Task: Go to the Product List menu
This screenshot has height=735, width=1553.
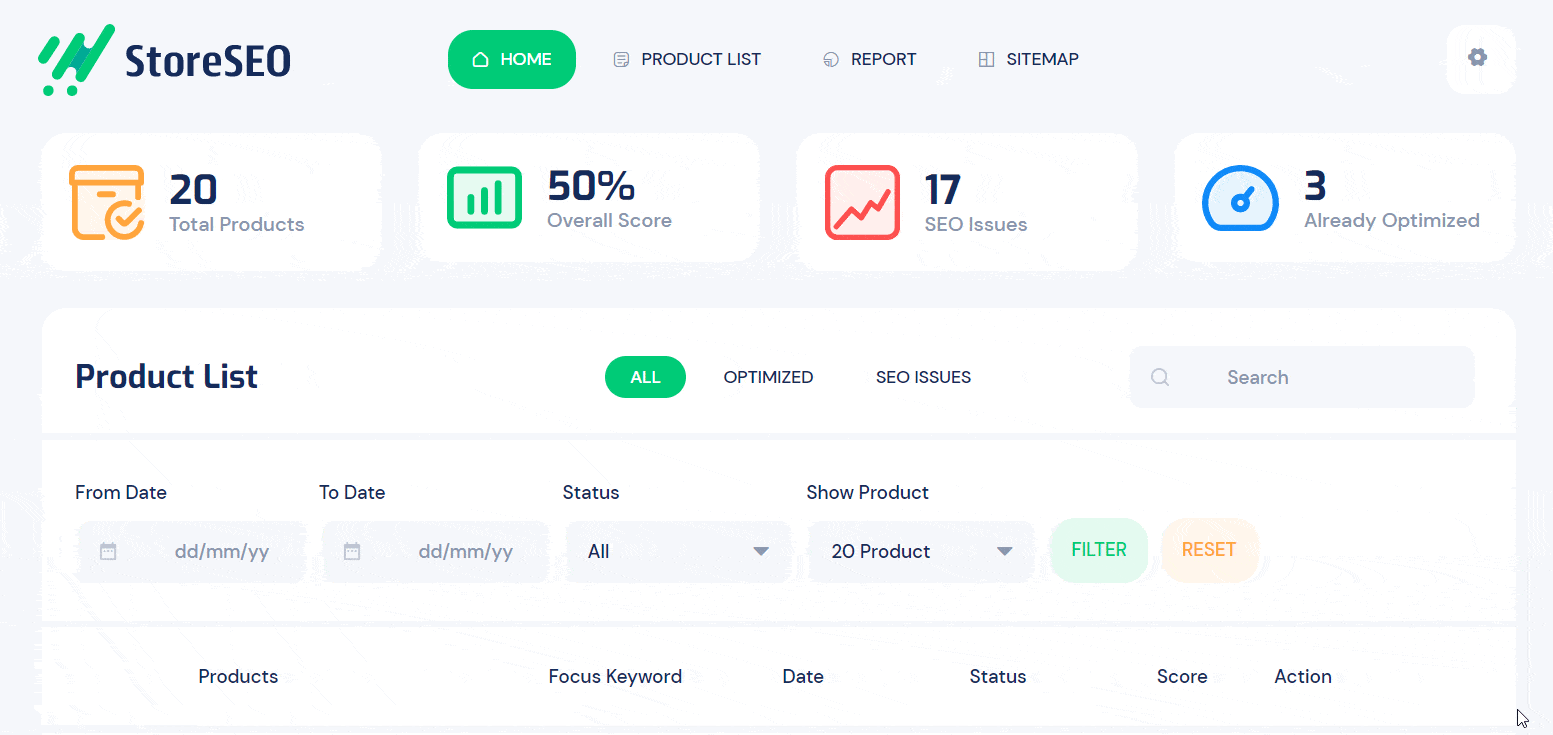Action: pyautogui.click(x=687, y=59)
